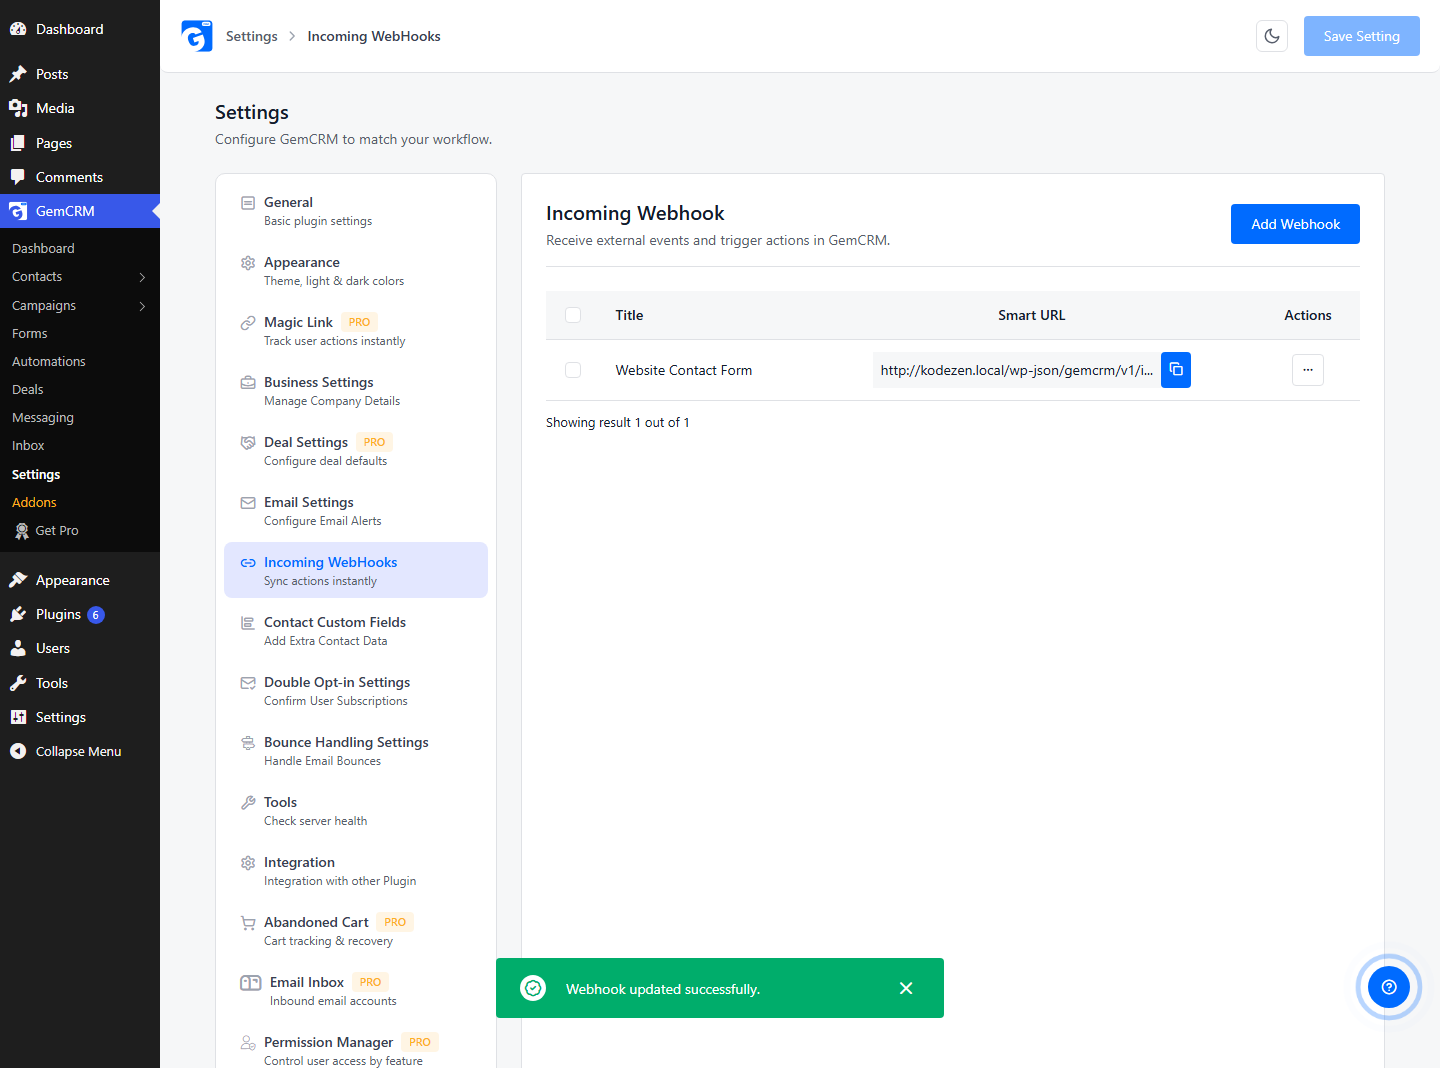Open the Integration settings section
Screen dimensions: 1440x1068
(356, 870)
